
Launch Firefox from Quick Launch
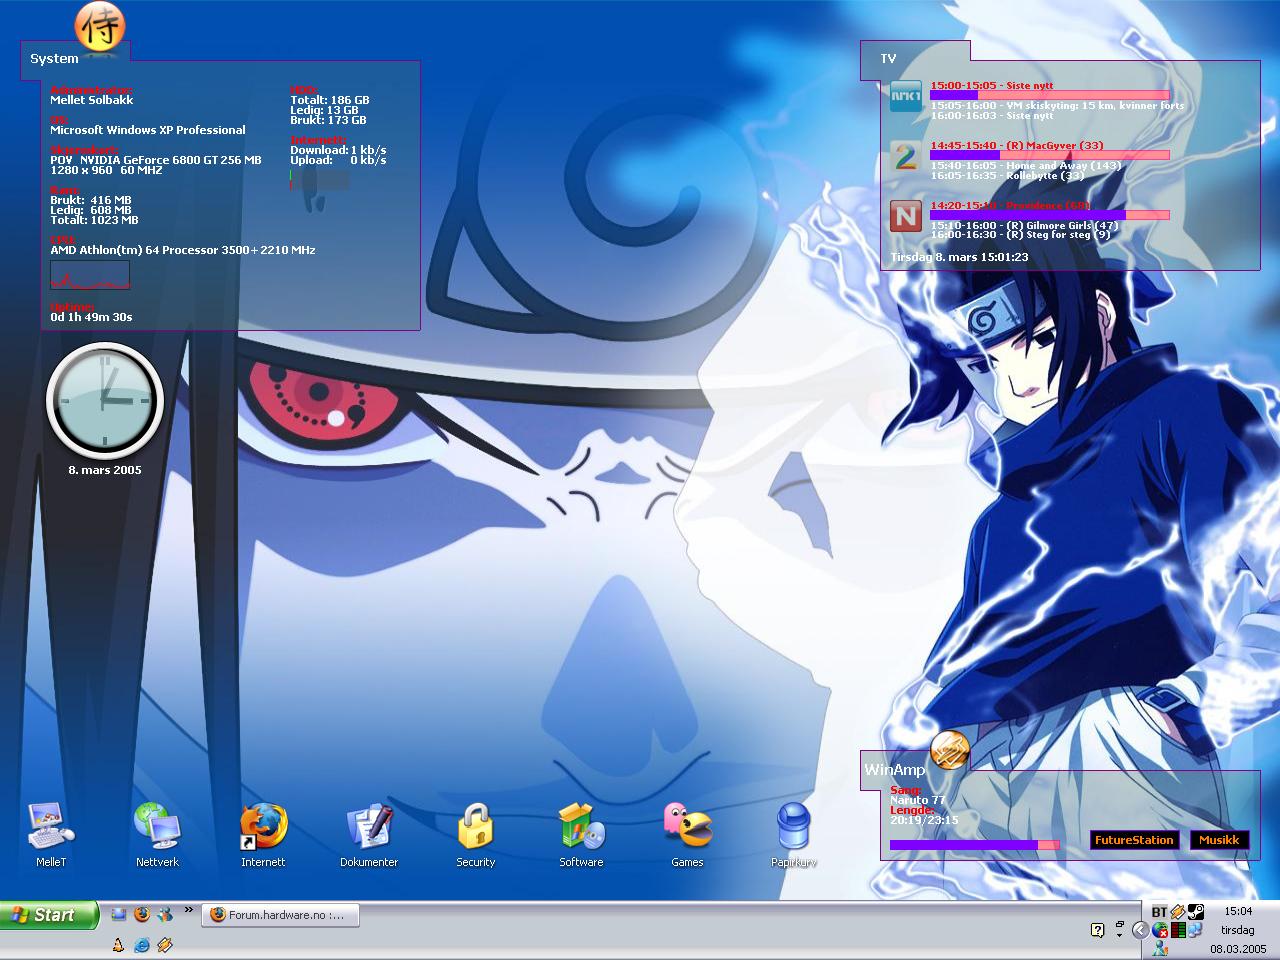142,914
